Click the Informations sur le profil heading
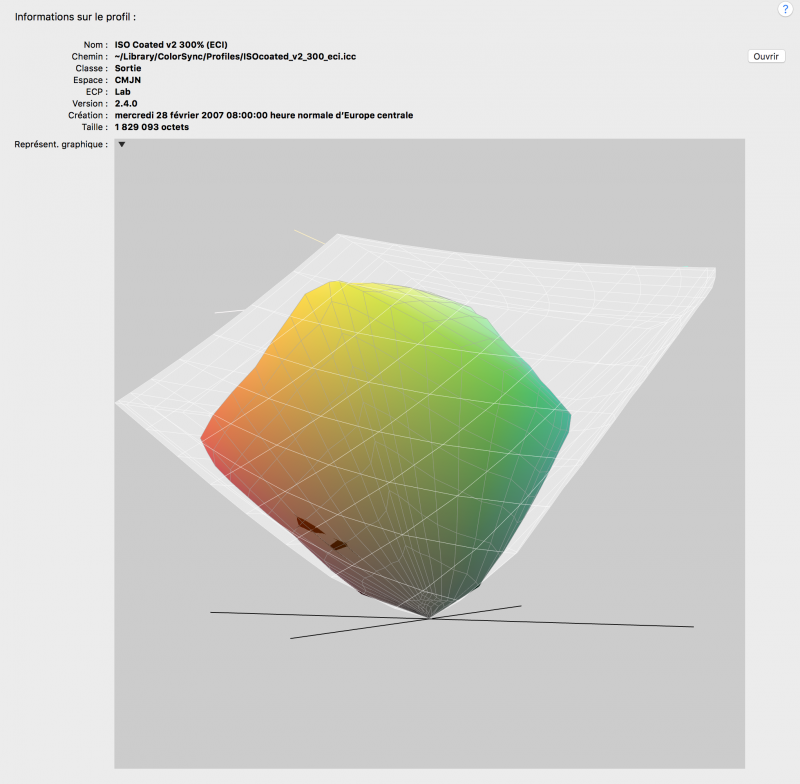The height and width of the screenshot is (784, 800). click(75, 17)
